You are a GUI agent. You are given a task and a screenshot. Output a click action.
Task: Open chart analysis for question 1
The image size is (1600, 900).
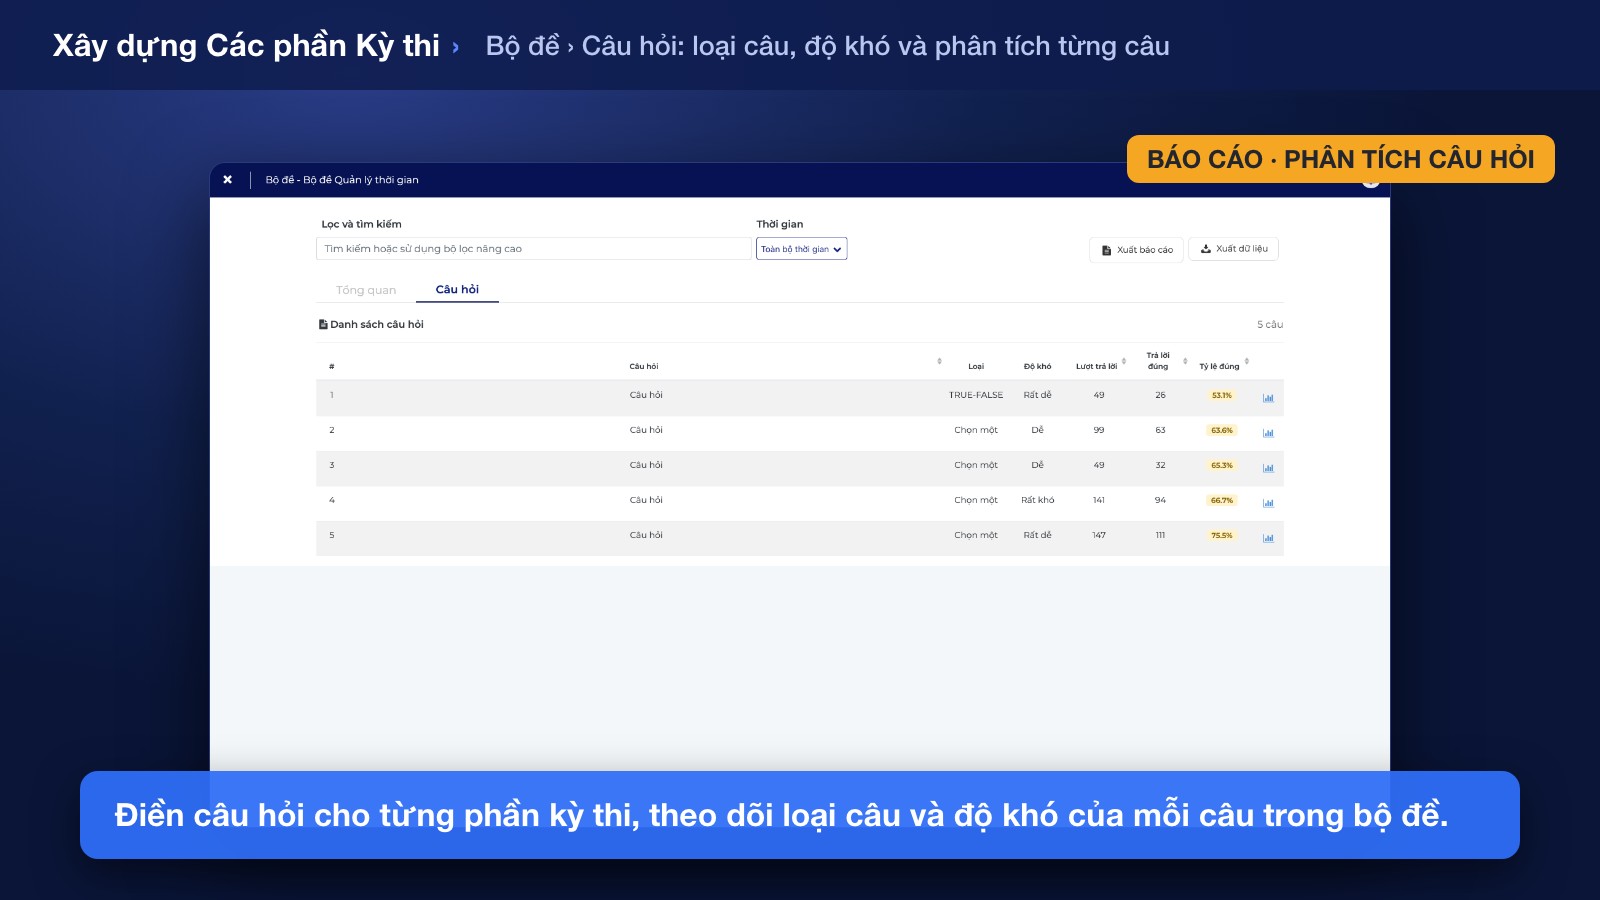(x=1268, y=398)
